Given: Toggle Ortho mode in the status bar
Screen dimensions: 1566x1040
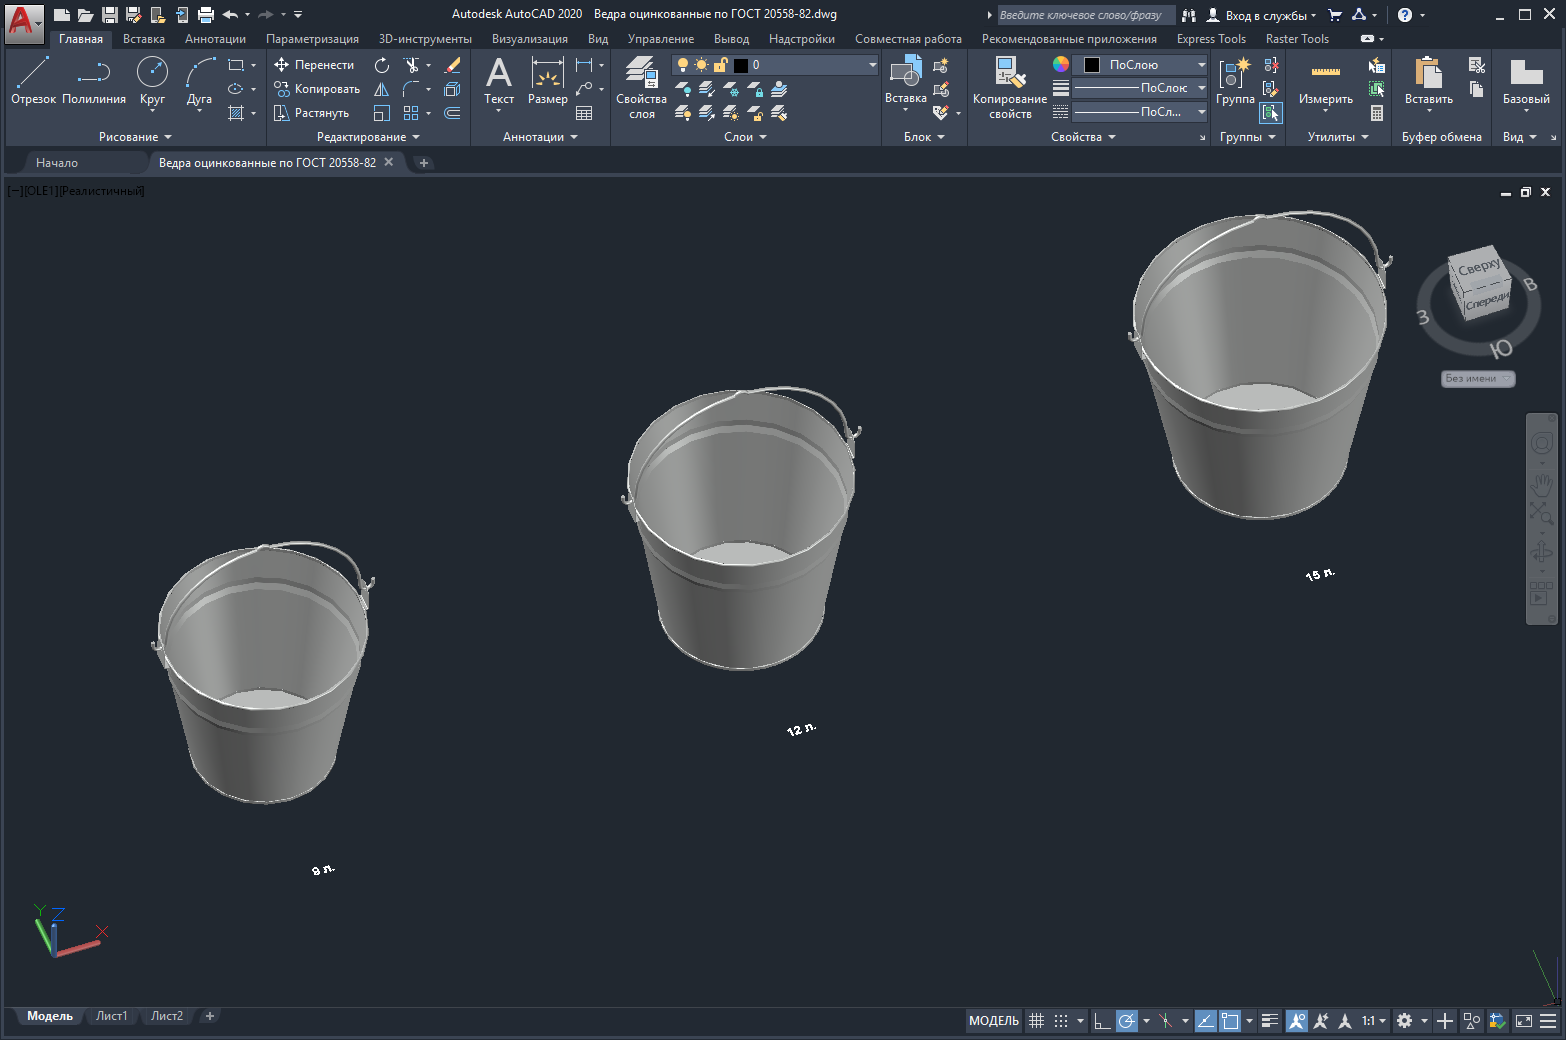Looking at the screenshot, I should [1101, 1021].
